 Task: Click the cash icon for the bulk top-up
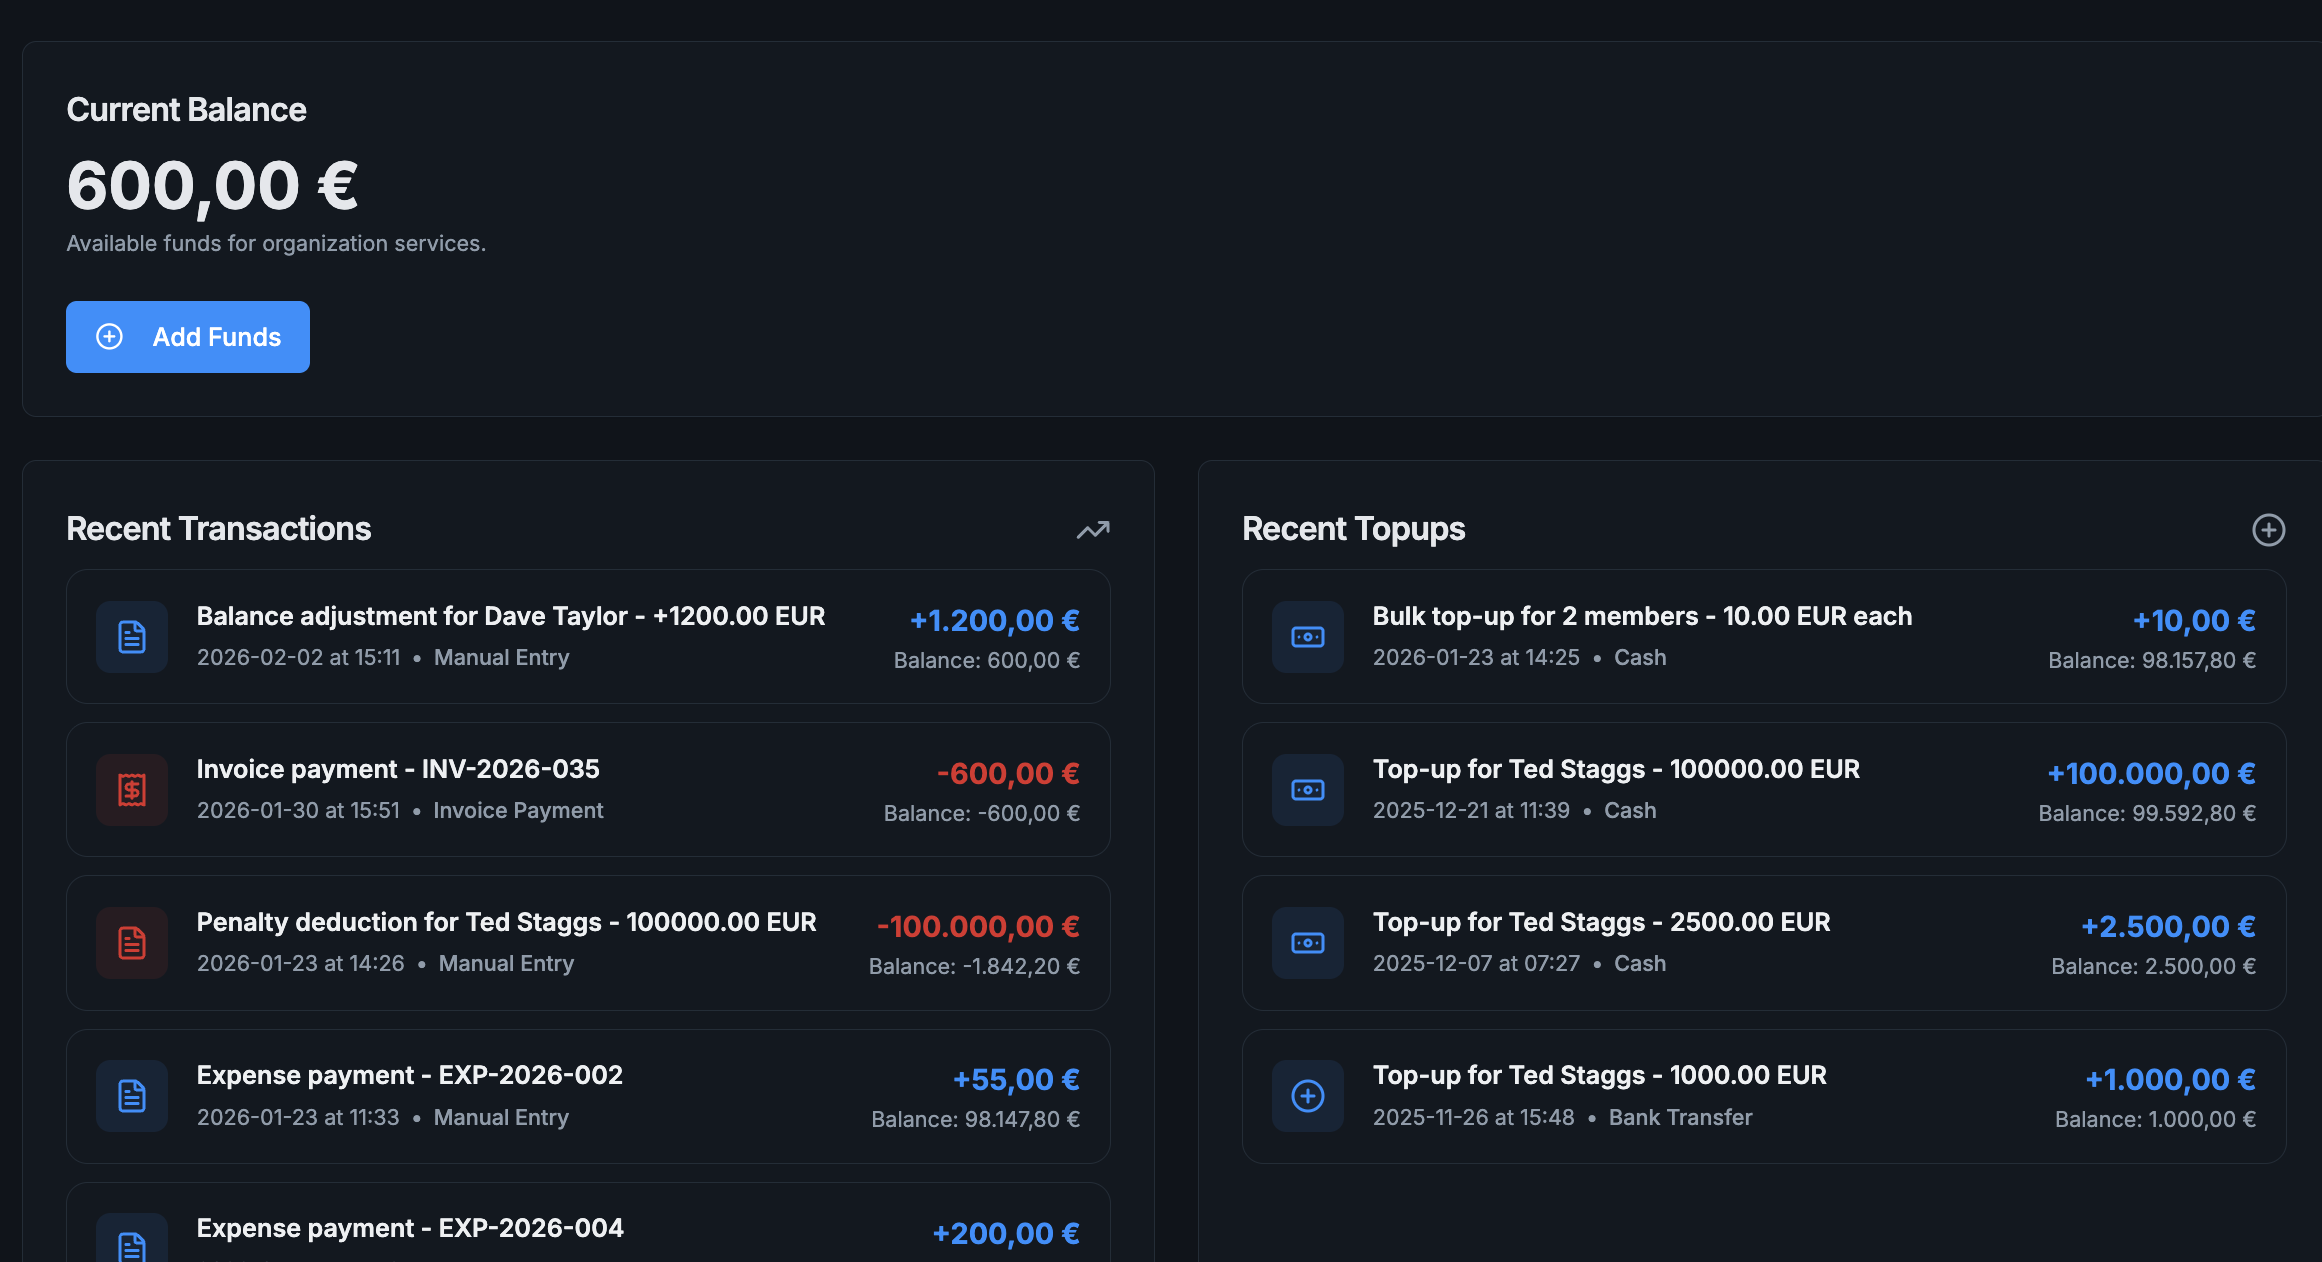(x=1308, y=637)
